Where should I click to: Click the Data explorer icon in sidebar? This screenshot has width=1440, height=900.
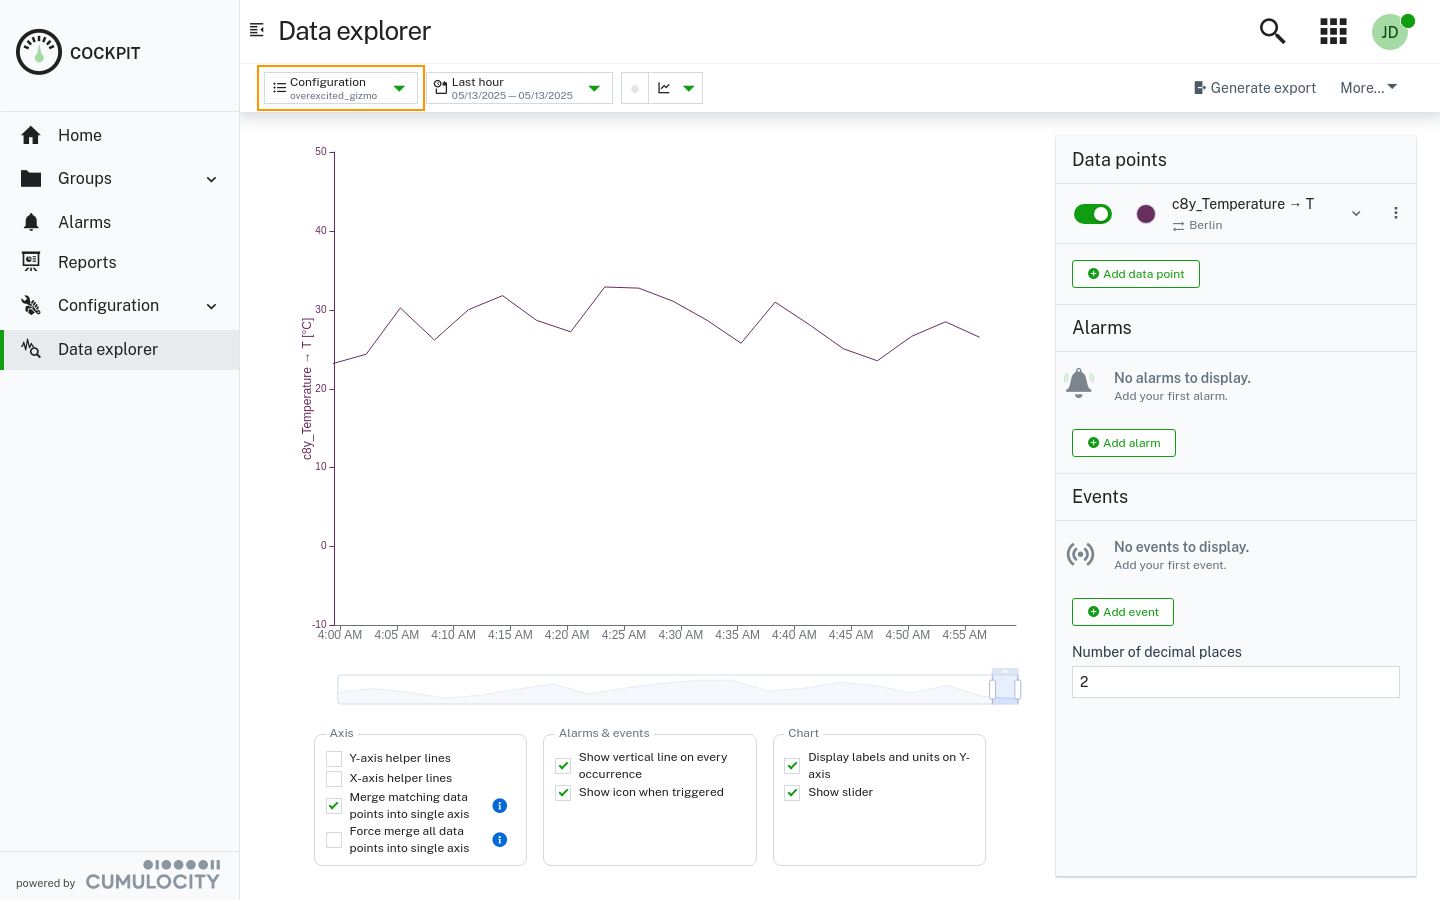pyautogui.click(x=30, y=350)
